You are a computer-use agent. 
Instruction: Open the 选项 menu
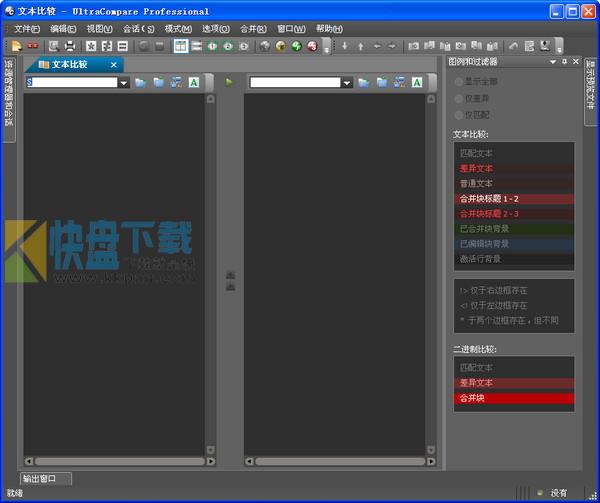pos(216,29)
